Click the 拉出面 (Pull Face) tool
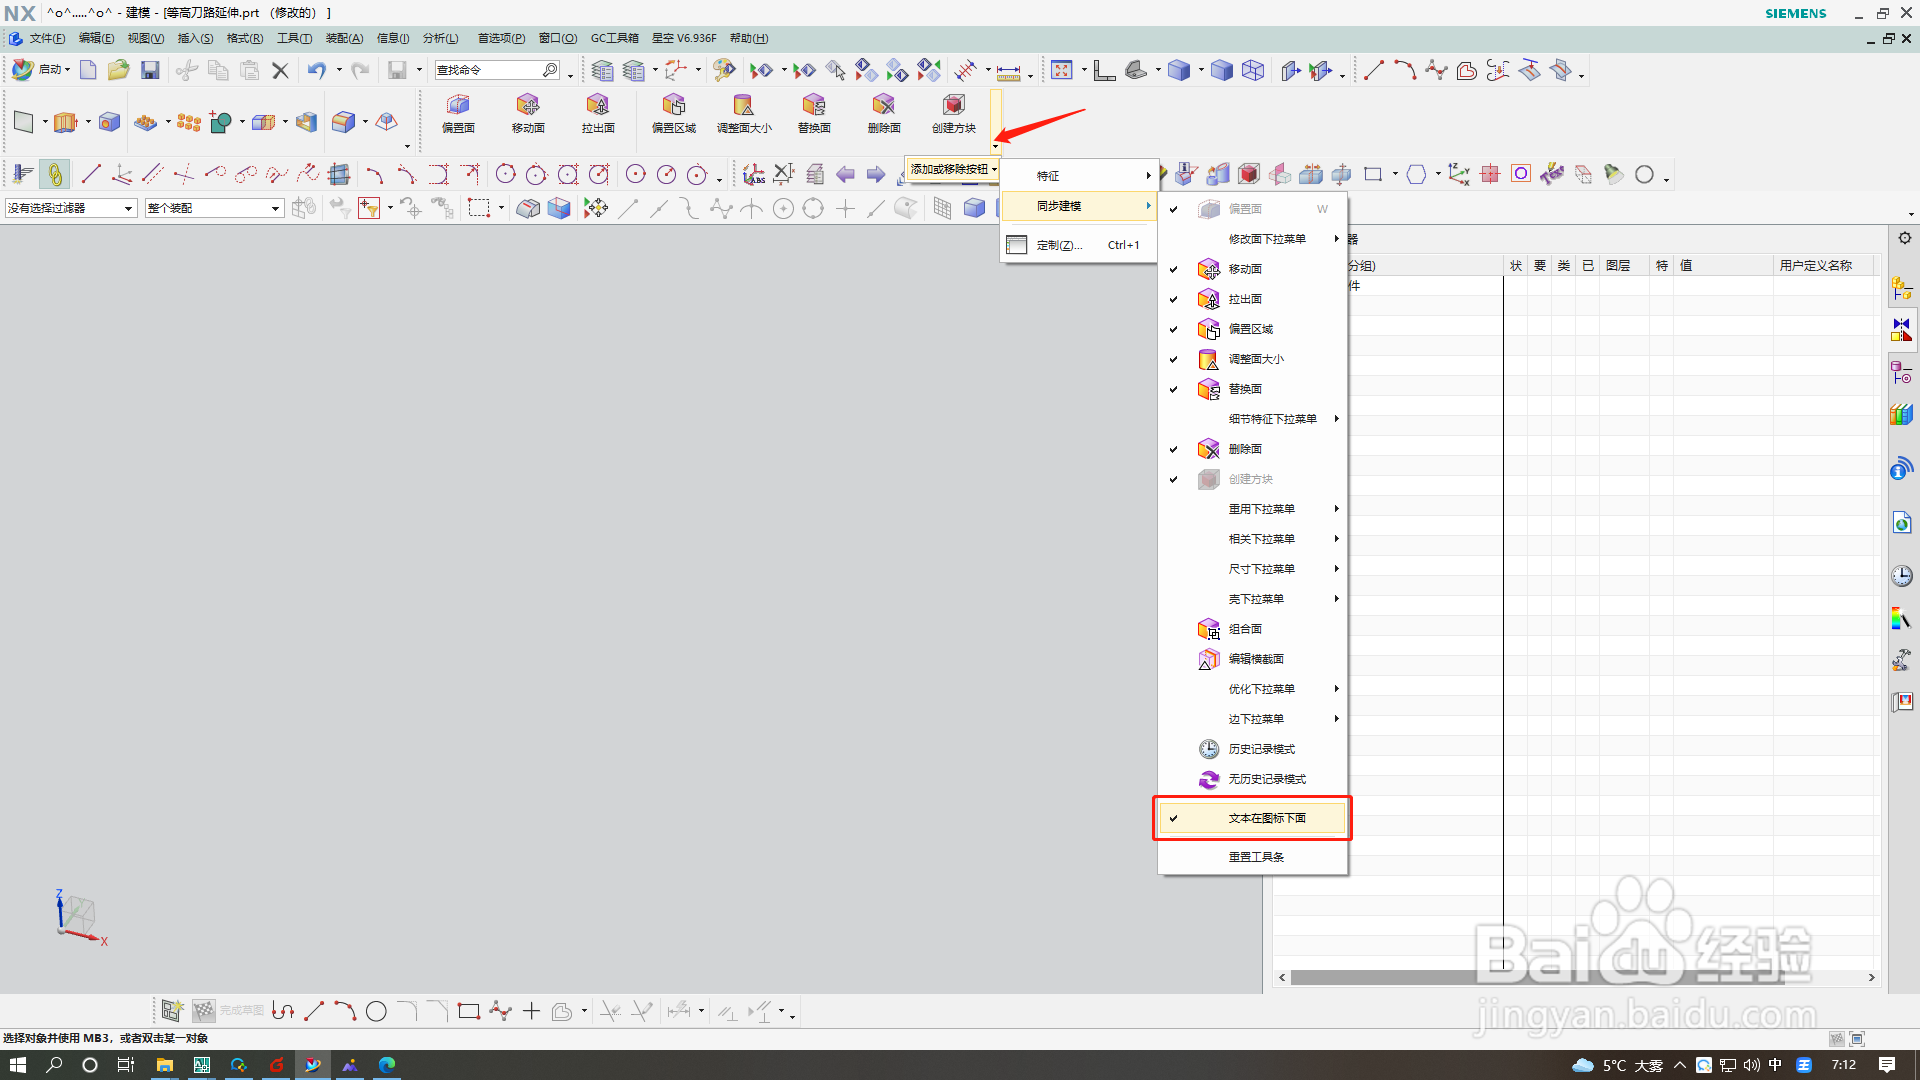The height and width of the screenshot is (1080, 1920). [598, 106]
